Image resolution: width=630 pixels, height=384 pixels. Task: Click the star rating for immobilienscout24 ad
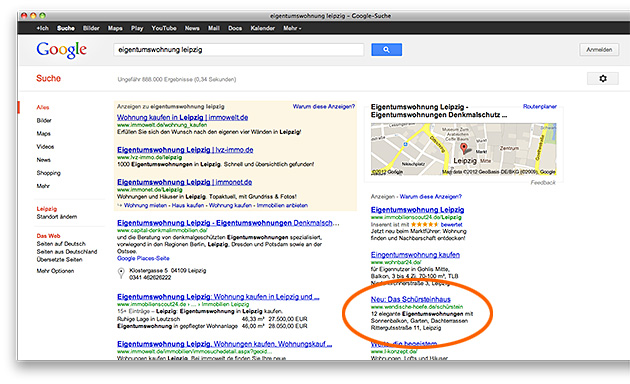tap(424, 225)
